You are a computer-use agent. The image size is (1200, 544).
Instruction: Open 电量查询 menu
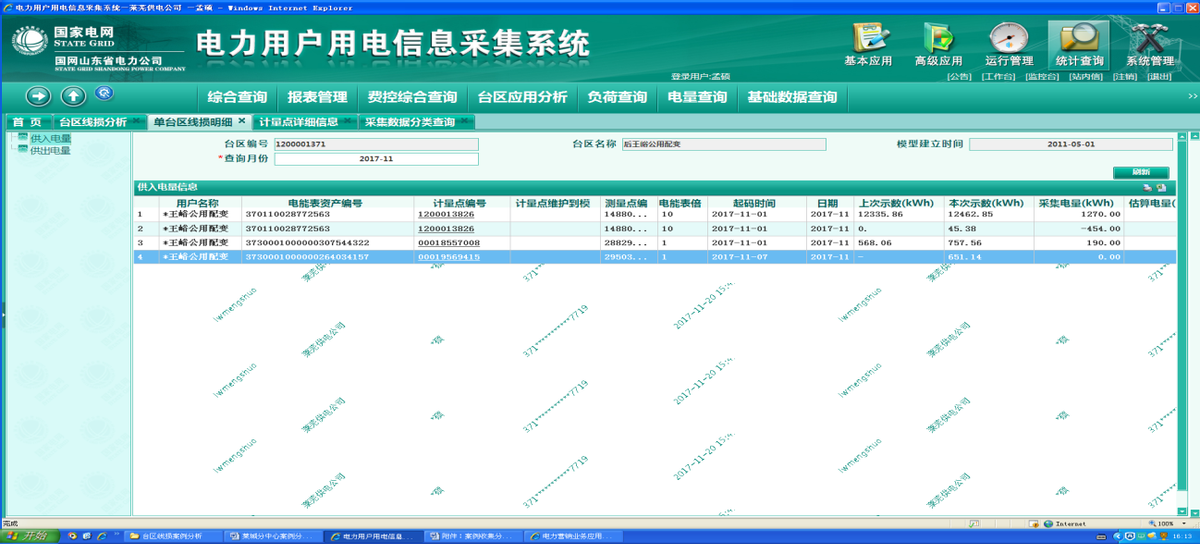[697, 97]
